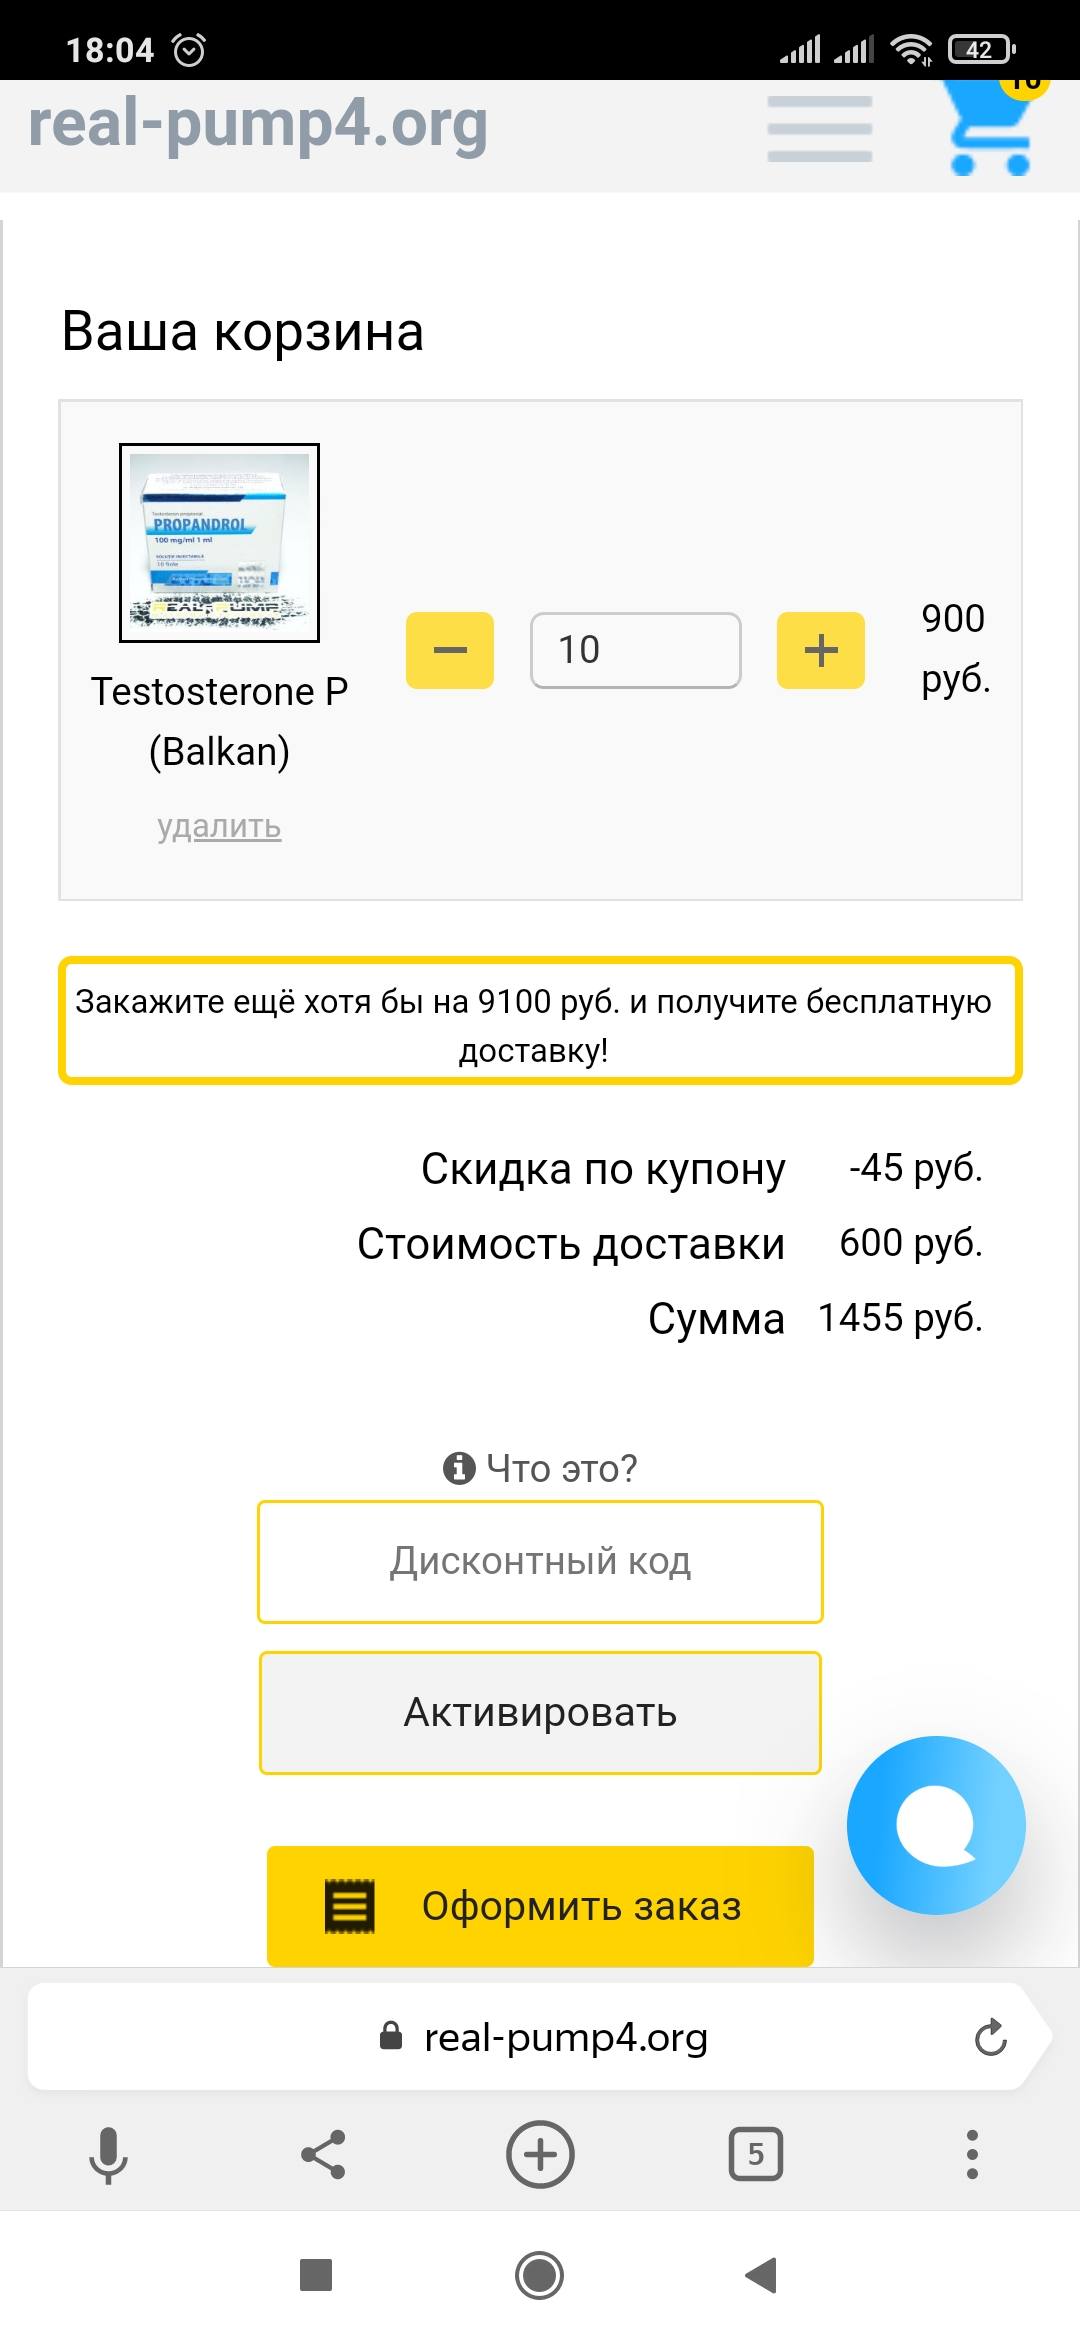
Task: Click the Что это? info icon
Action: (459, 1468)
